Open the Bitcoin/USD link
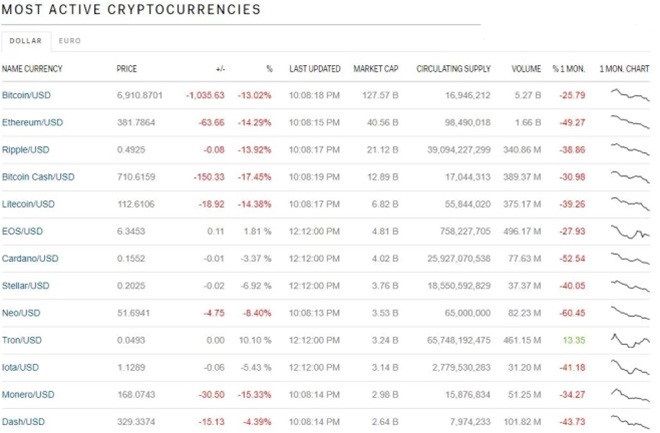 [x=26, y=95]
